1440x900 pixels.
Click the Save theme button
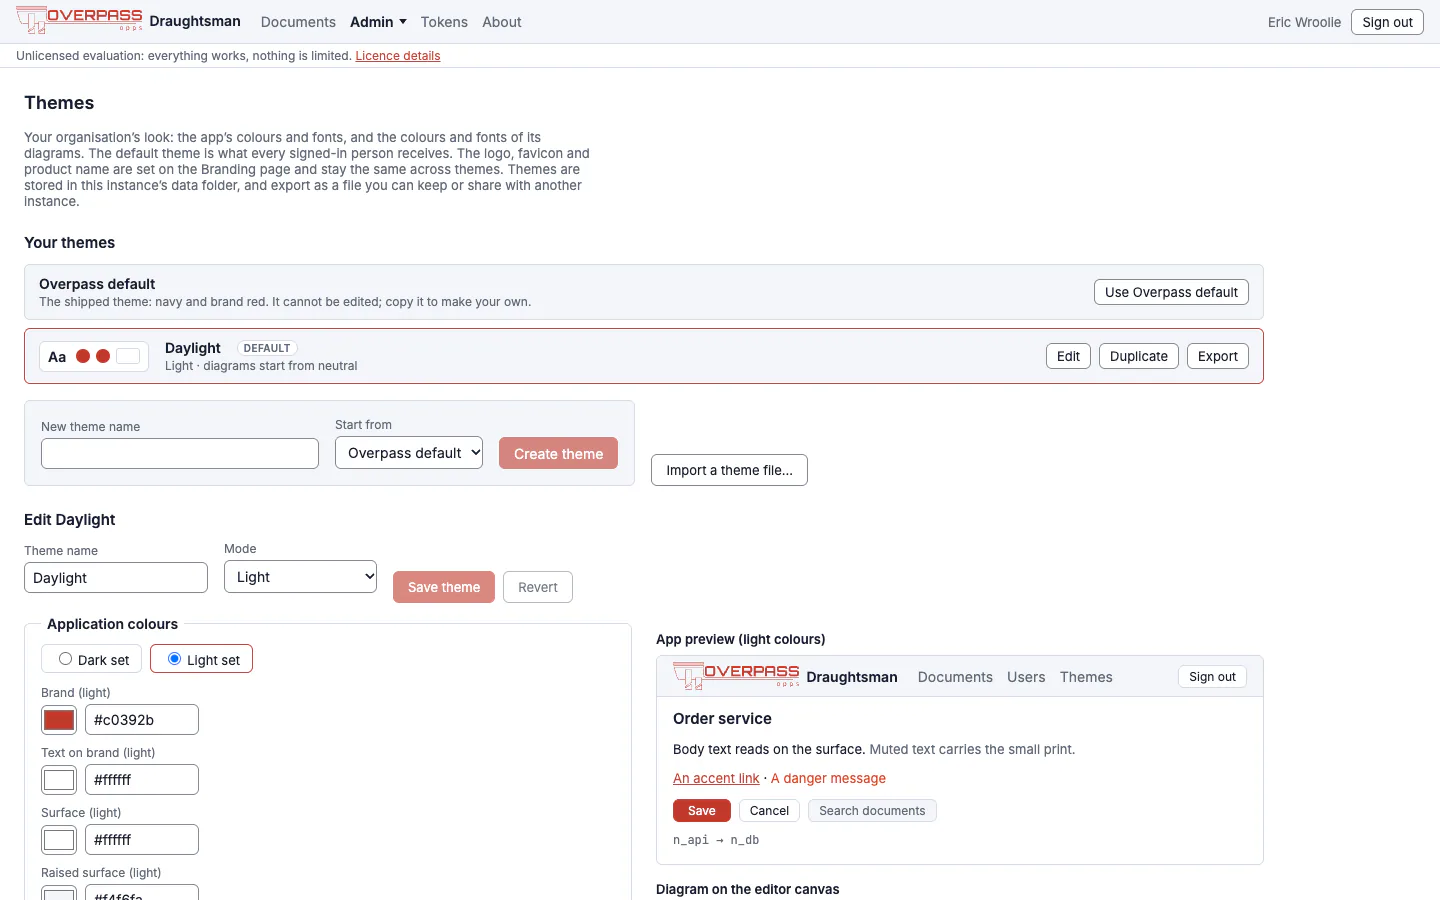pos(444,587)
